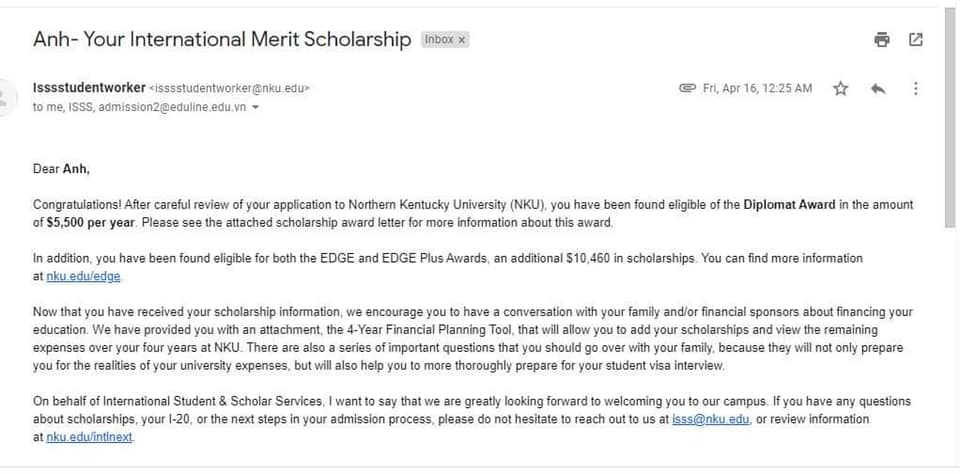Image resolution: width=960 pixels, height=474 pixels.
Task: Open the nku.edu/edge link
Action: (x=90, y=276)
